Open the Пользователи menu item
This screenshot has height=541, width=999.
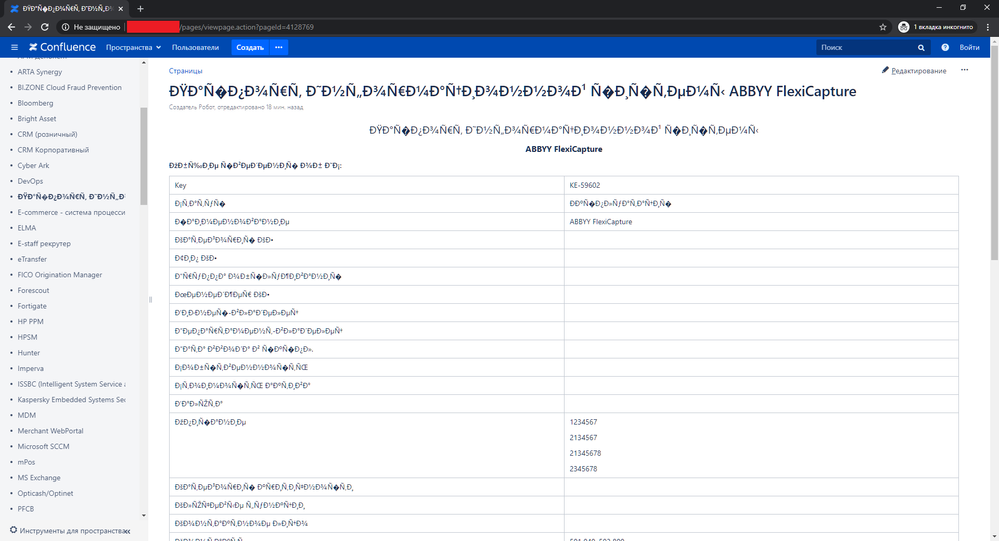[195, 48]
